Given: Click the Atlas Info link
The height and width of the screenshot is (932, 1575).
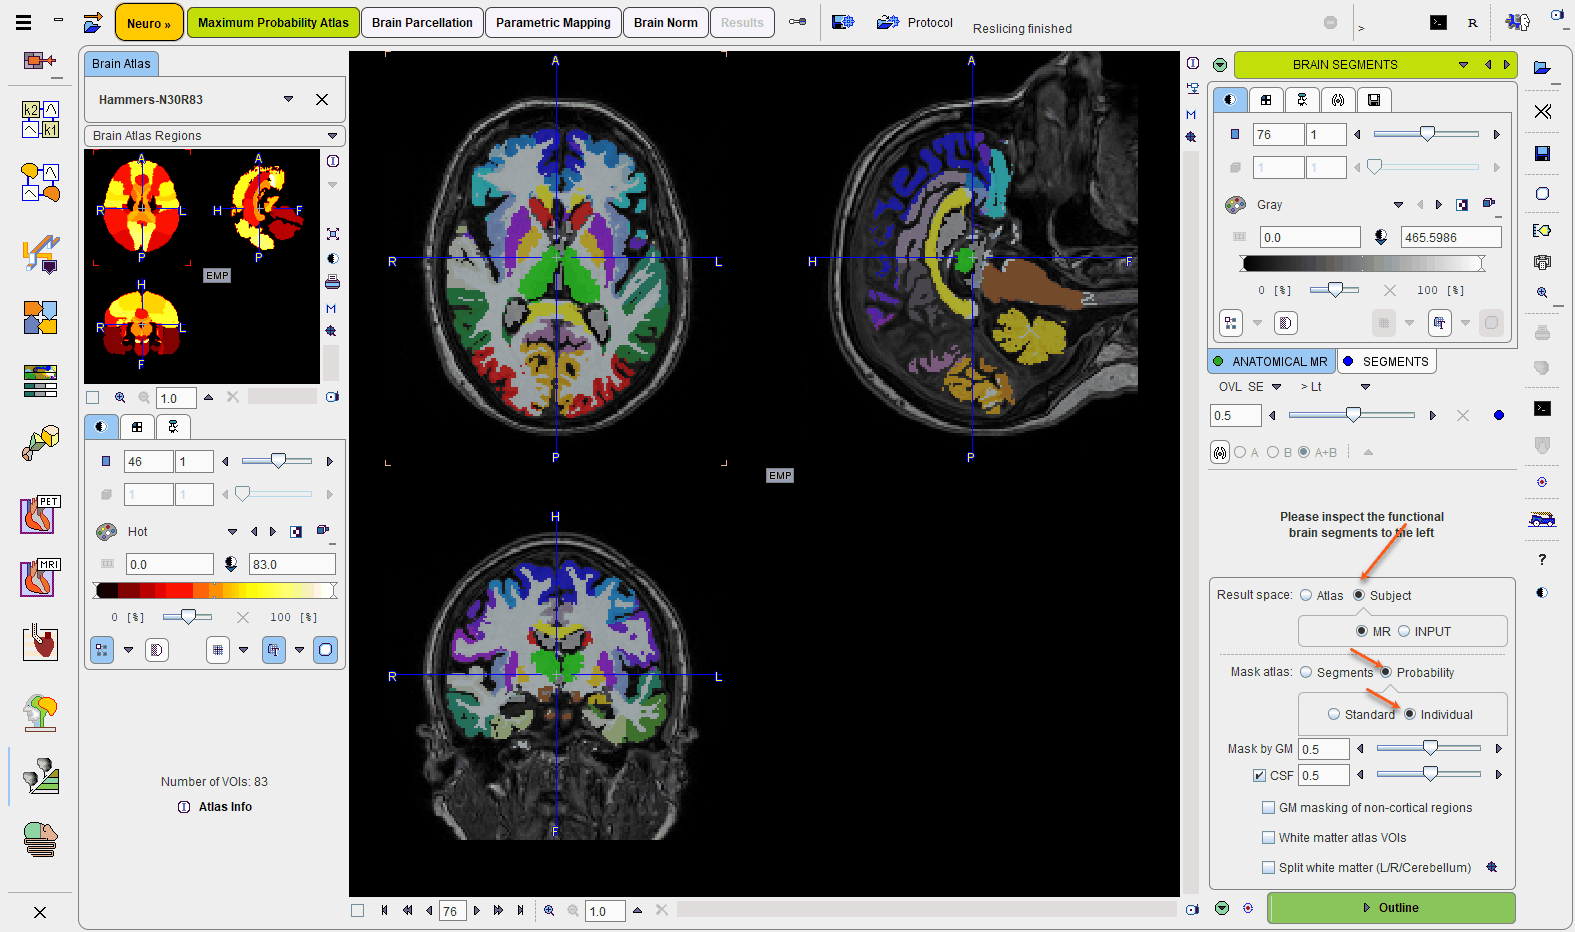Looking at the screenshot, I should [x=225, y=807].
